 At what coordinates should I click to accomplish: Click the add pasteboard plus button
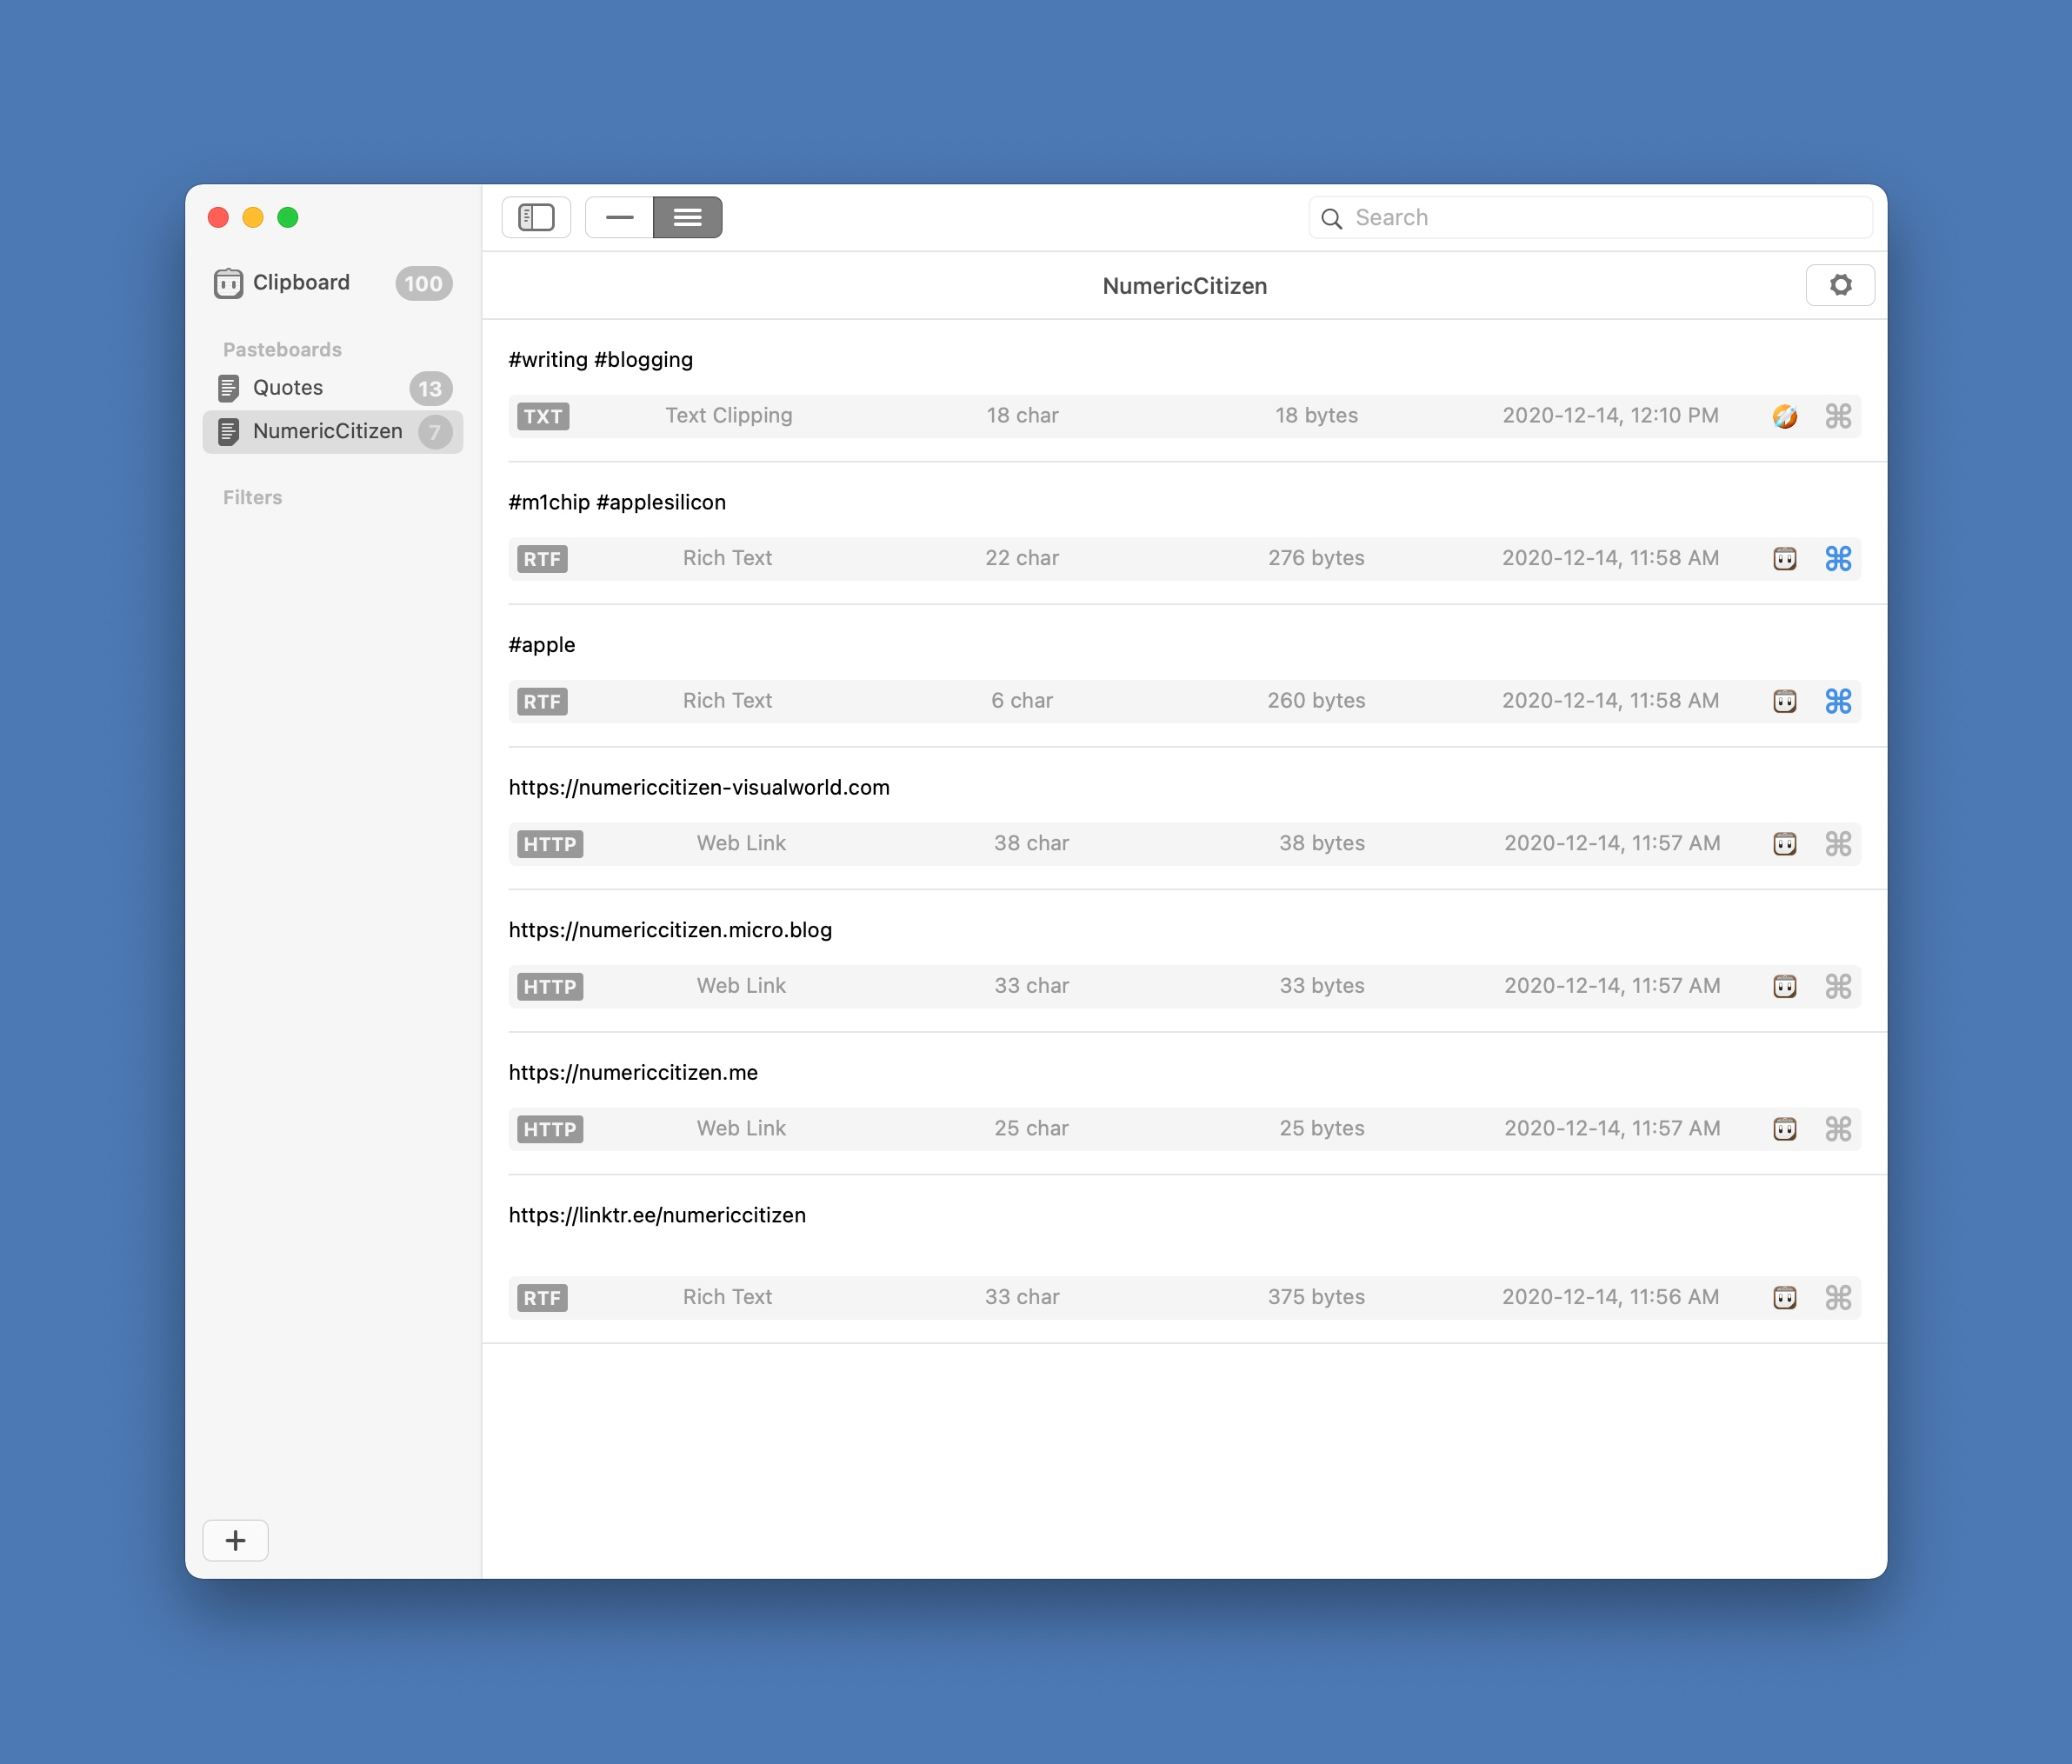(235, 1540)
